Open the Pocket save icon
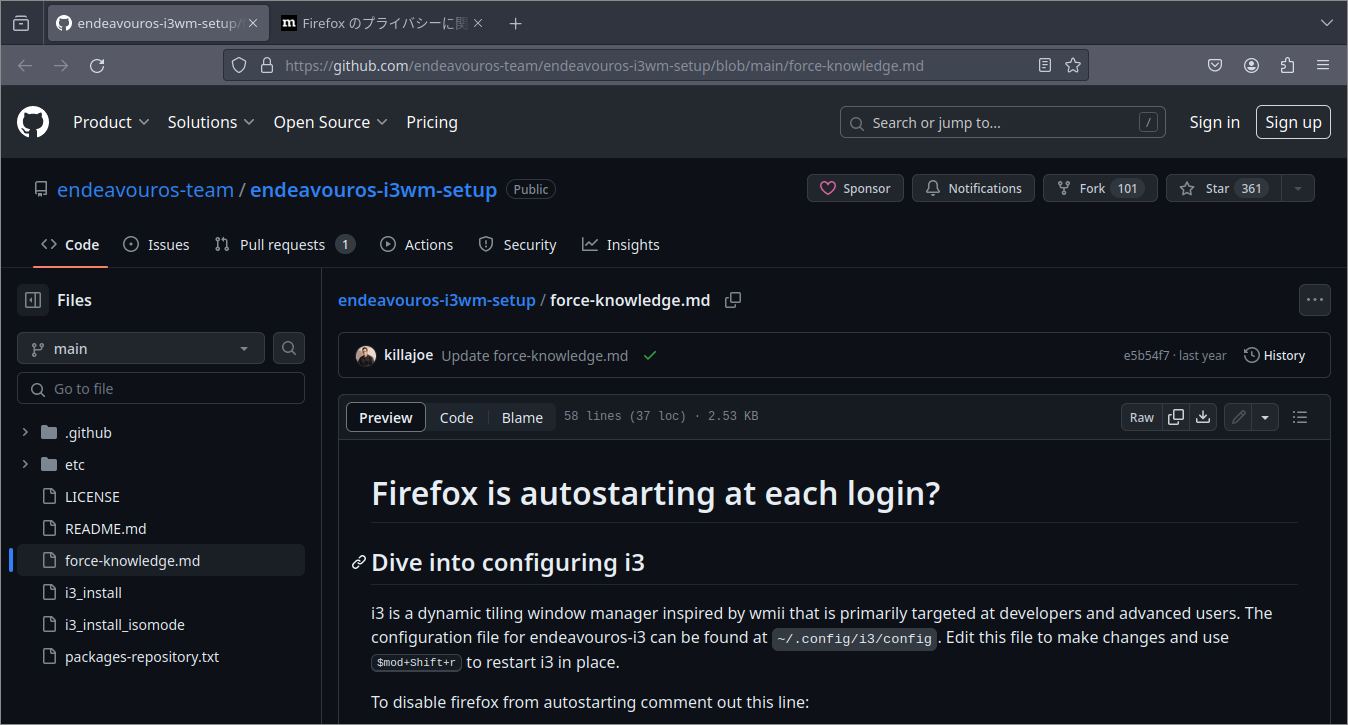1348x725 pixels. (1215, 65)
